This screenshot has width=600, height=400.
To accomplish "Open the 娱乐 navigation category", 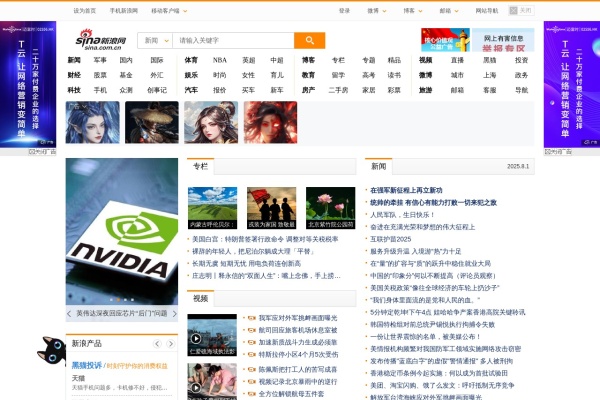I will (x=191, y=75).
